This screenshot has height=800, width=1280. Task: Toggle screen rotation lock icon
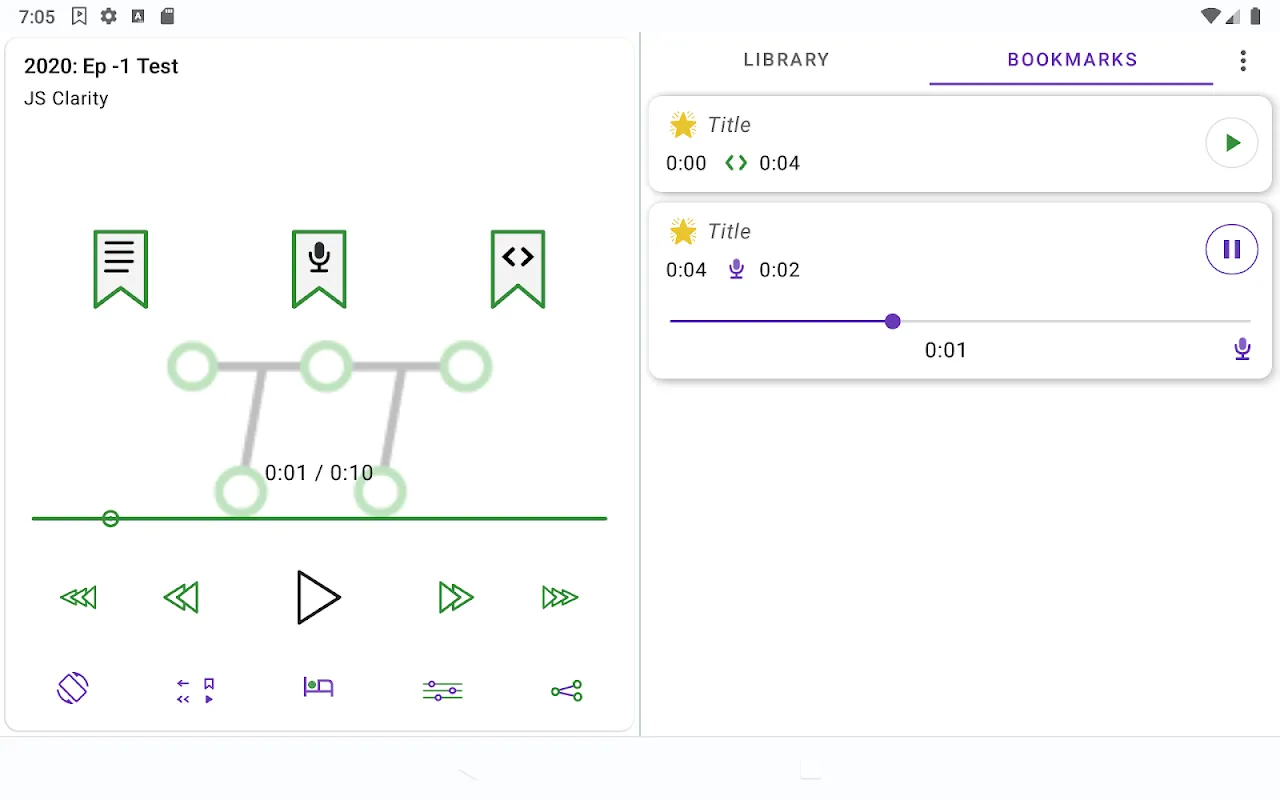tap(73, 688)
